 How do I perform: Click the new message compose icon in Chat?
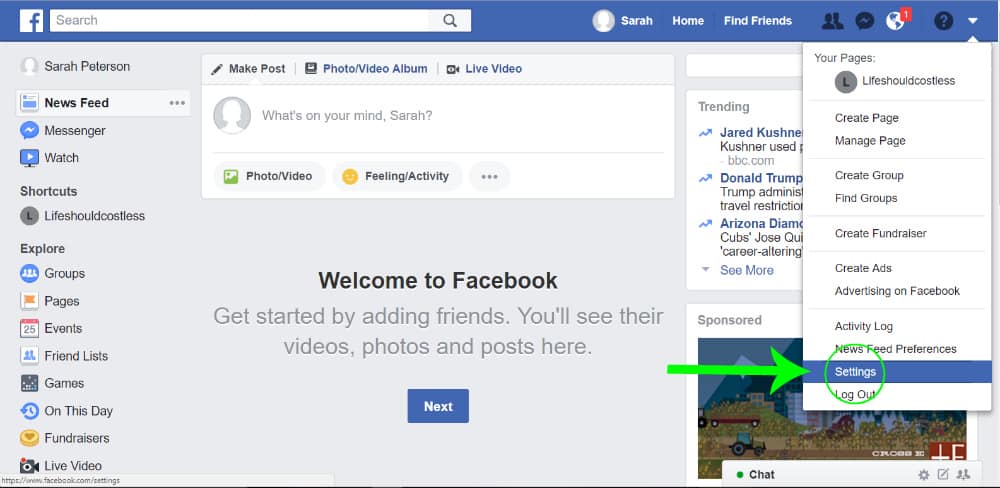tap(944, 475)
